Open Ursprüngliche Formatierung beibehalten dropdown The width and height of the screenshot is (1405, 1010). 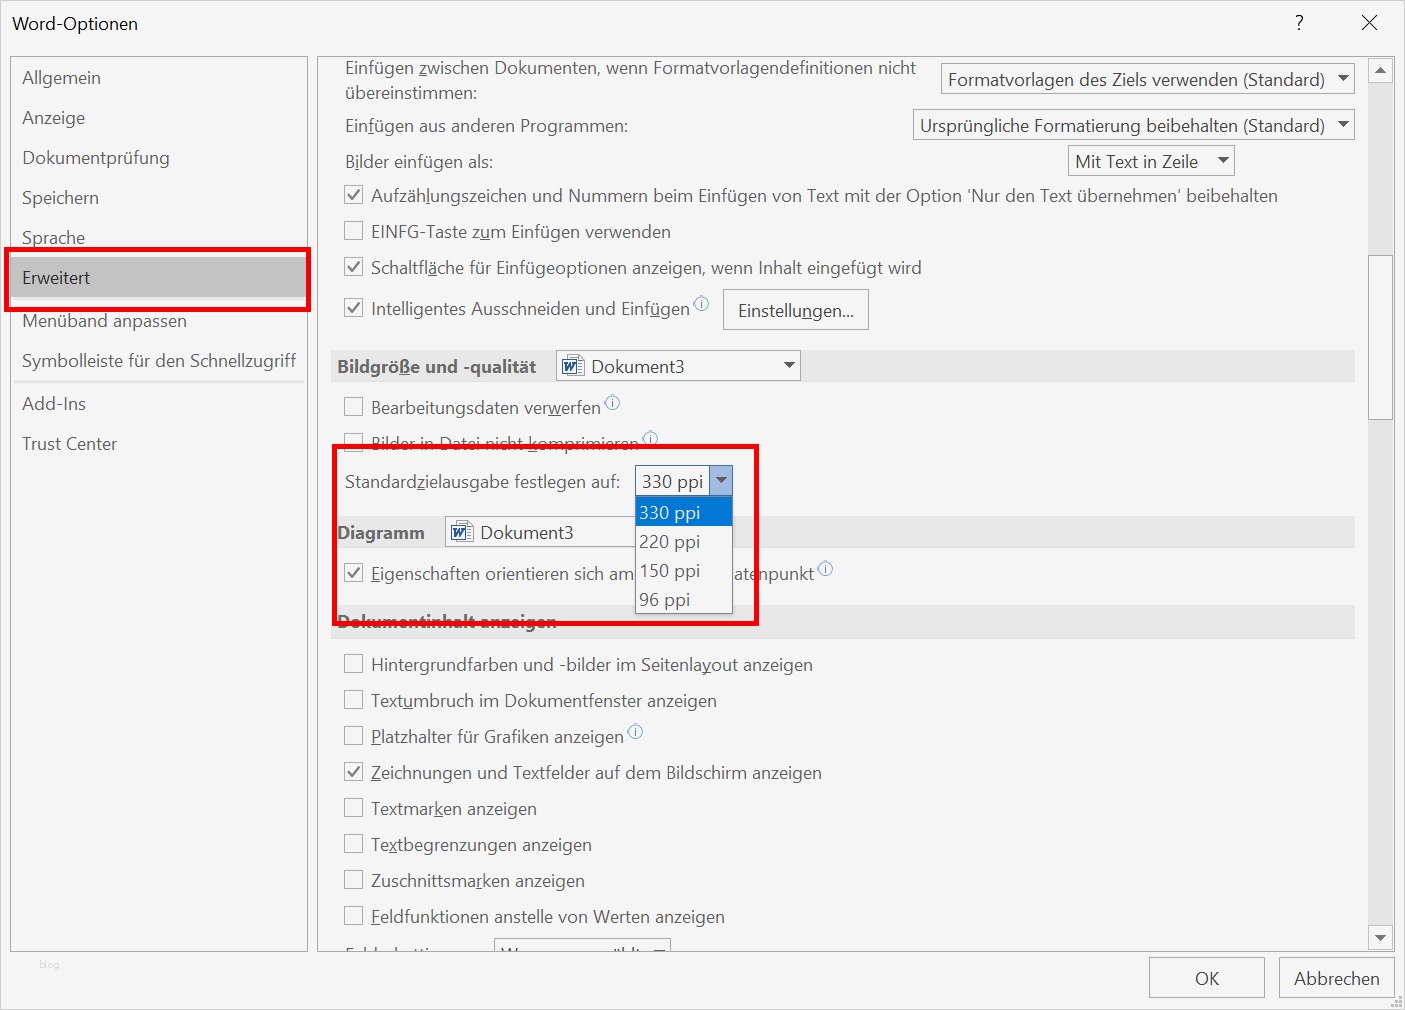point(1134,125)
